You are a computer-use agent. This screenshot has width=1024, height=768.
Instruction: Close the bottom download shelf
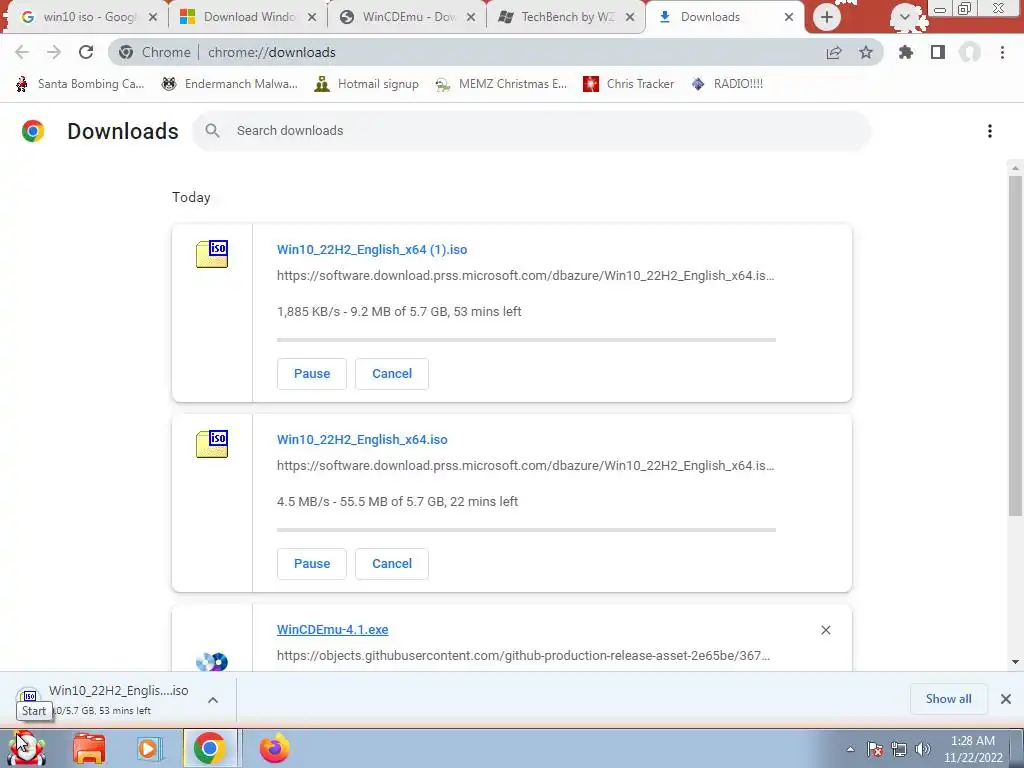point(1006,699)
